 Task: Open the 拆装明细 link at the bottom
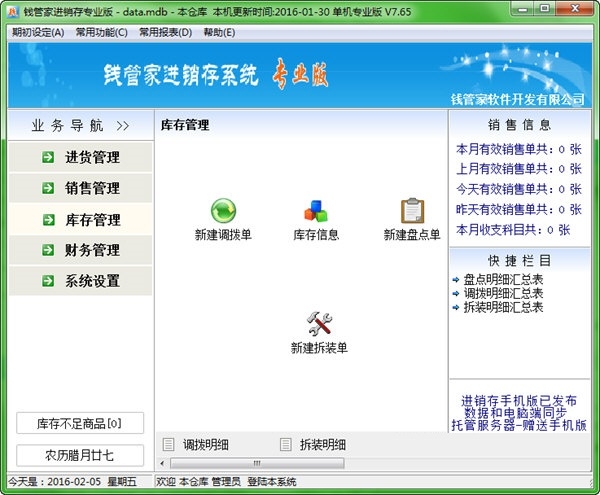323,445
